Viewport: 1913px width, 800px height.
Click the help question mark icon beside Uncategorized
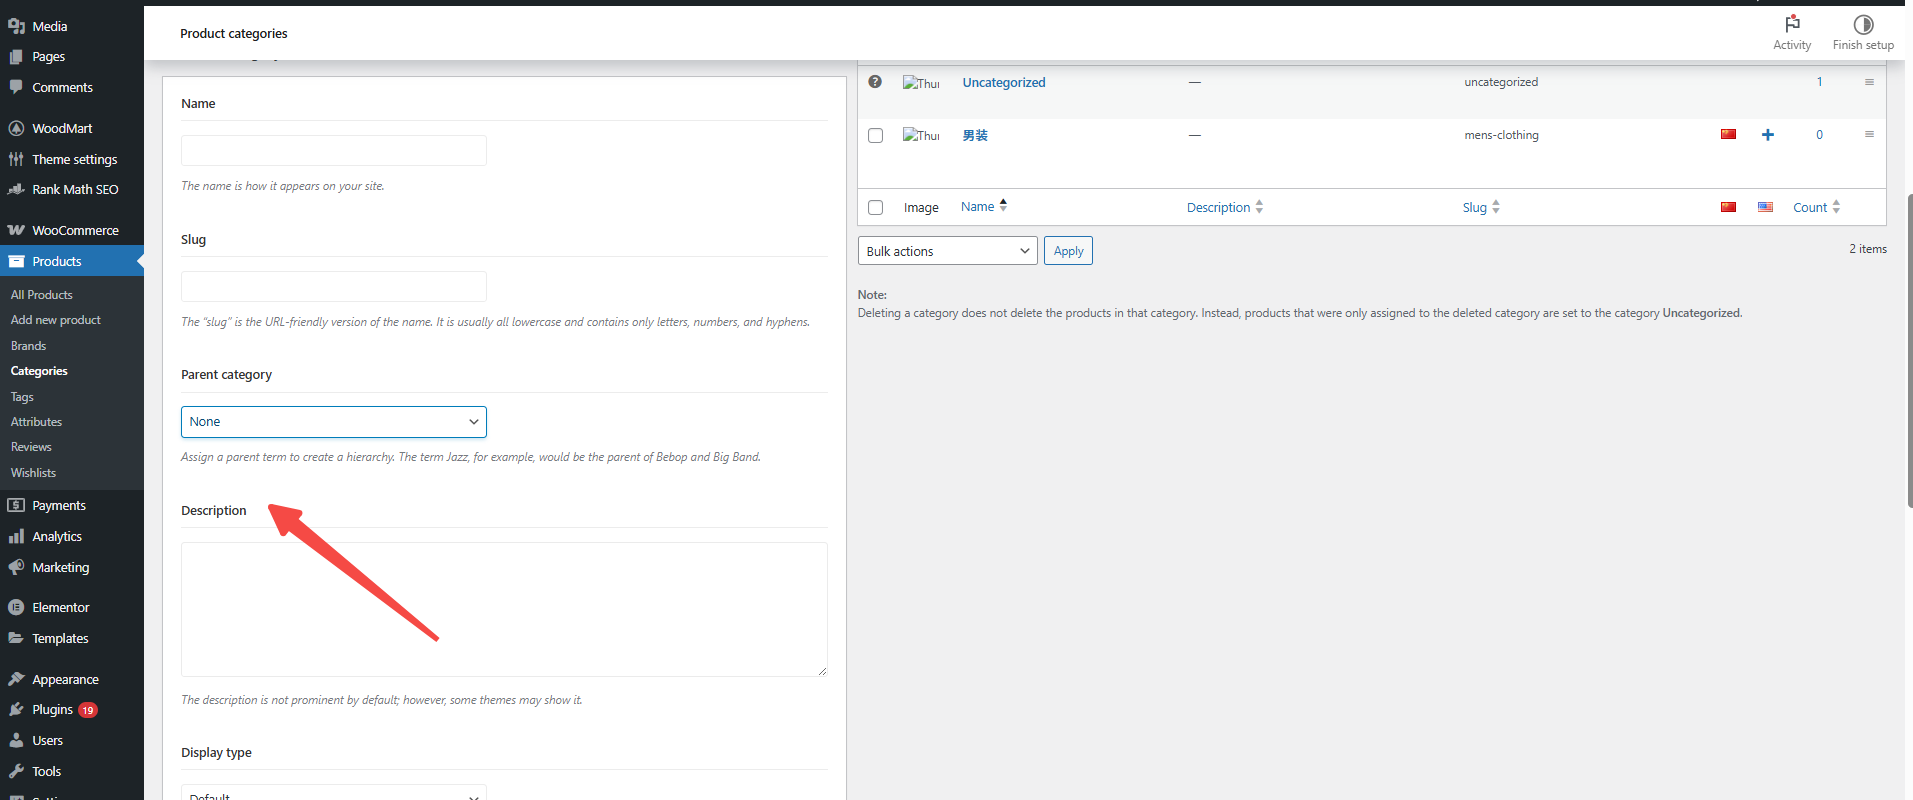point(875,82)
